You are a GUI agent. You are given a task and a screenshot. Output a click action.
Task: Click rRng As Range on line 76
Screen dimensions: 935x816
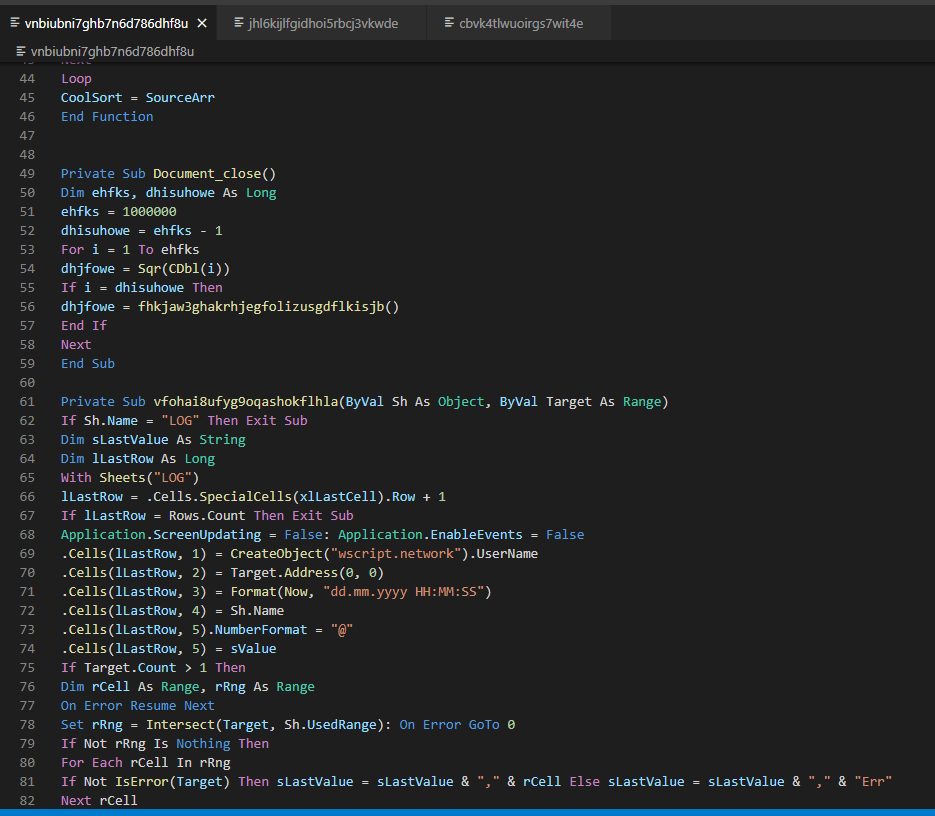click(x=265, y=687)
